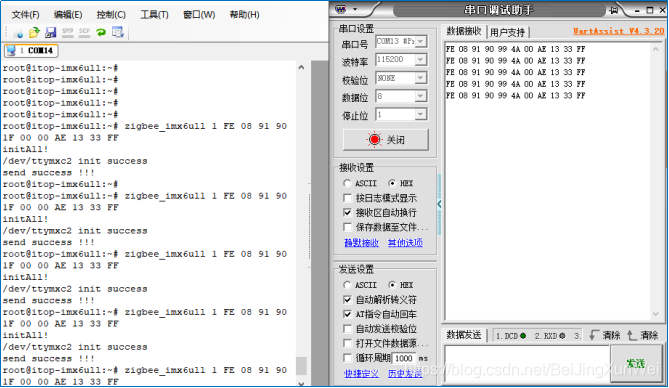Toggle 接收区自动换行 checkbox

347,213
